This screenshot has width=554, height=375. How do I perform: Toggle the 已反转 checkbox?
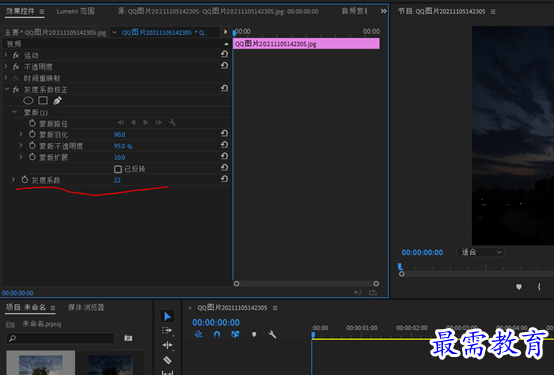(x=118, y=169)
